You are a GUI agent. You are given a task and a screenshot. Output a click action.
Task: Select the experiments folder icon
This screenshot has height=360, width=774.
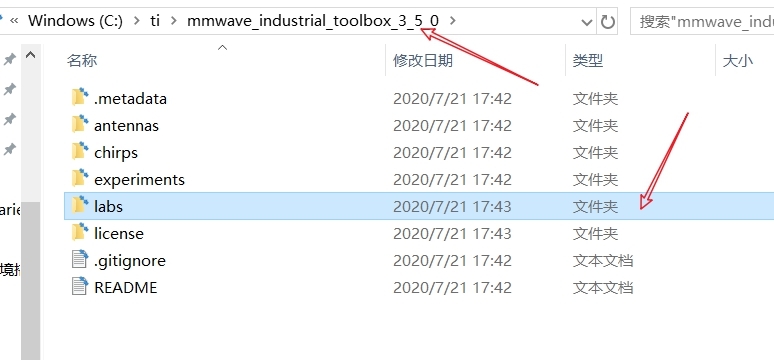(x=80, y=178)
